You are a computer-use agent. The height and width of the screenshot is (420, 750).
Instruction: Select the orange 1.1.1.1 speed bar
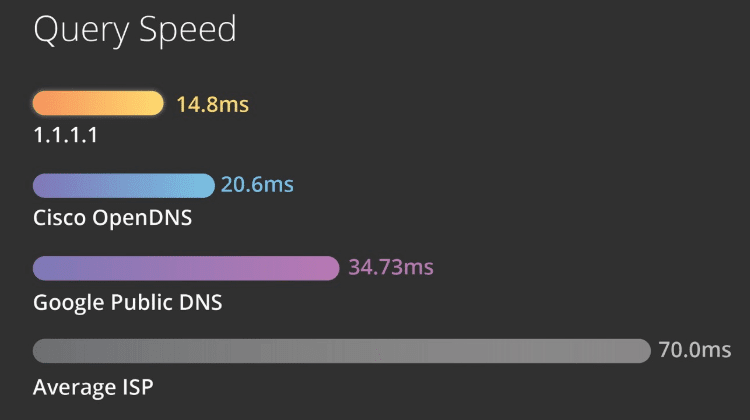tap(98, 103)
